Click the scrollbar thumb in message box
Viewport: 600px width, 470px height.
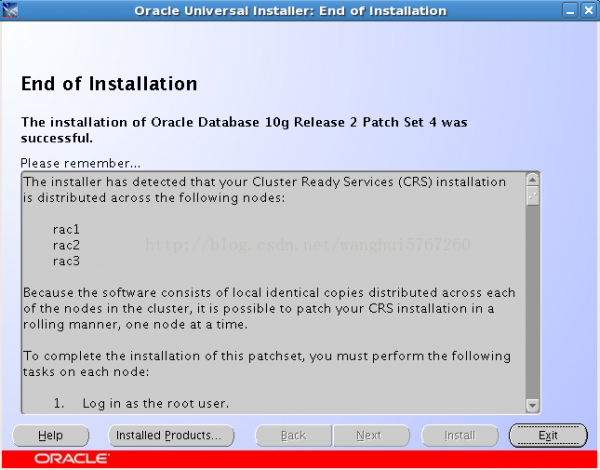533,196
